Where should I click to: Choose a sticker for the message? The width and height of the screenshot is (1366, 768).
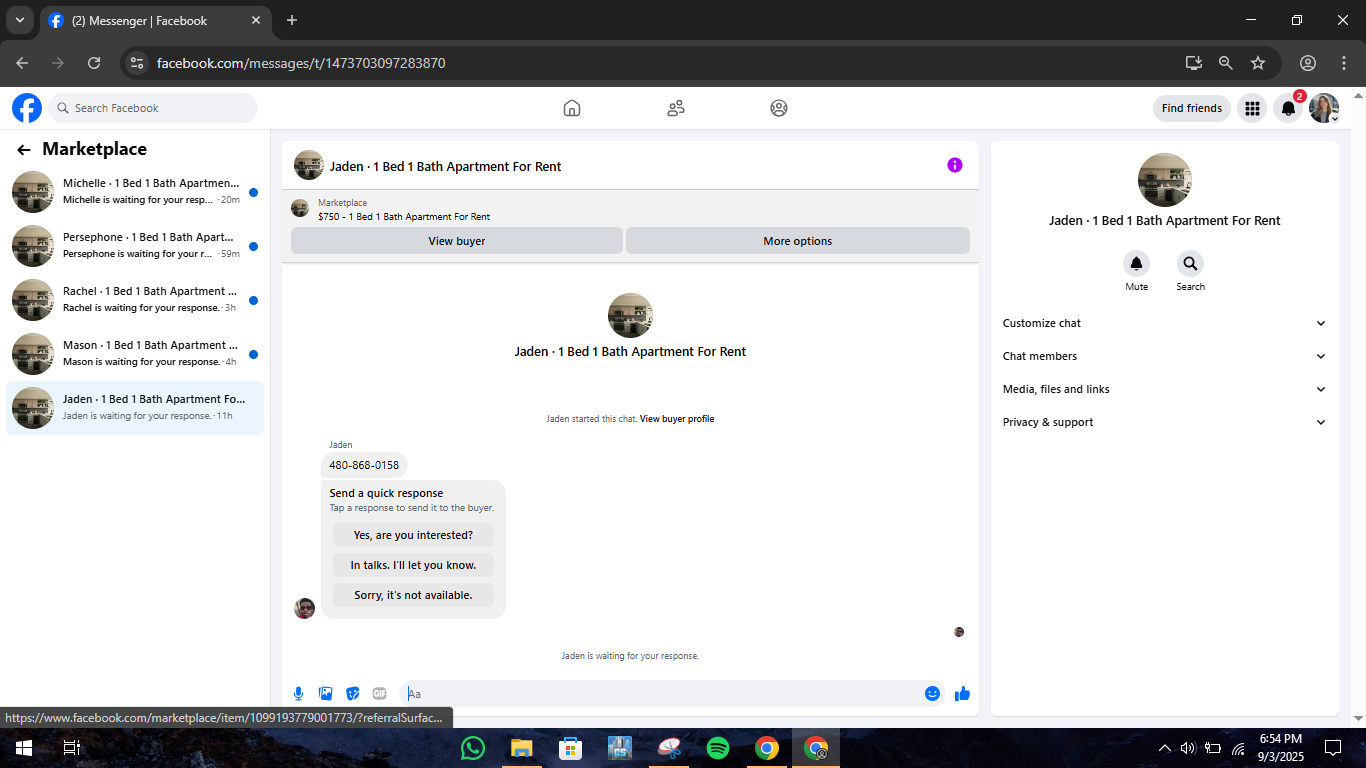[x=352, y=694]
